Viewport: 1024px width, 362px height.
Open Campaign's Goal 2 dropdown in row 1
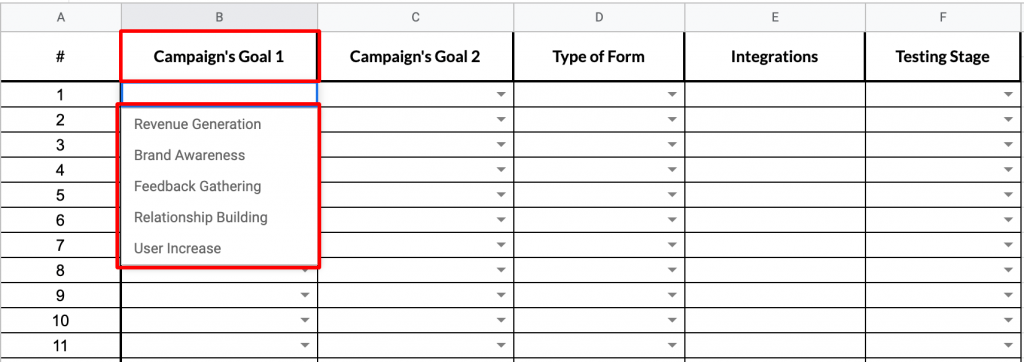coord(501,95)
